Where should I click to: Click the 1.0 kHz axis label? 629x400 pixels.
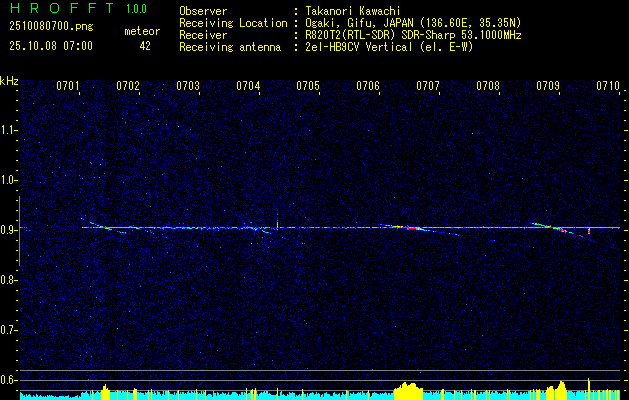tap(9, 180)
